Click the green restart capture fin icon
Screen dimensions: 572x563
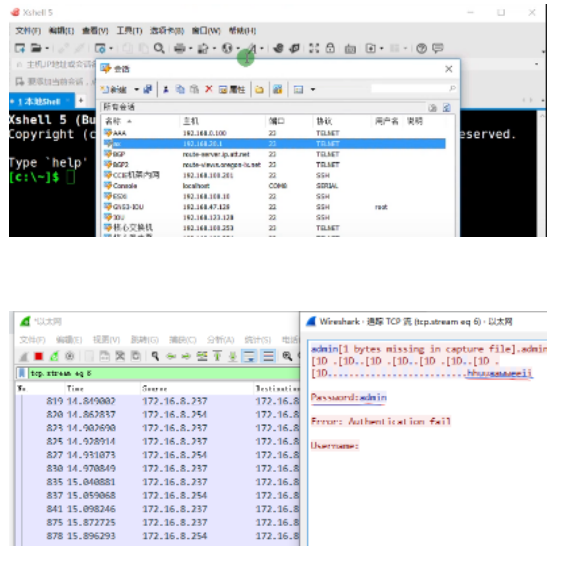pyautogui.click(x=54, y=356)
